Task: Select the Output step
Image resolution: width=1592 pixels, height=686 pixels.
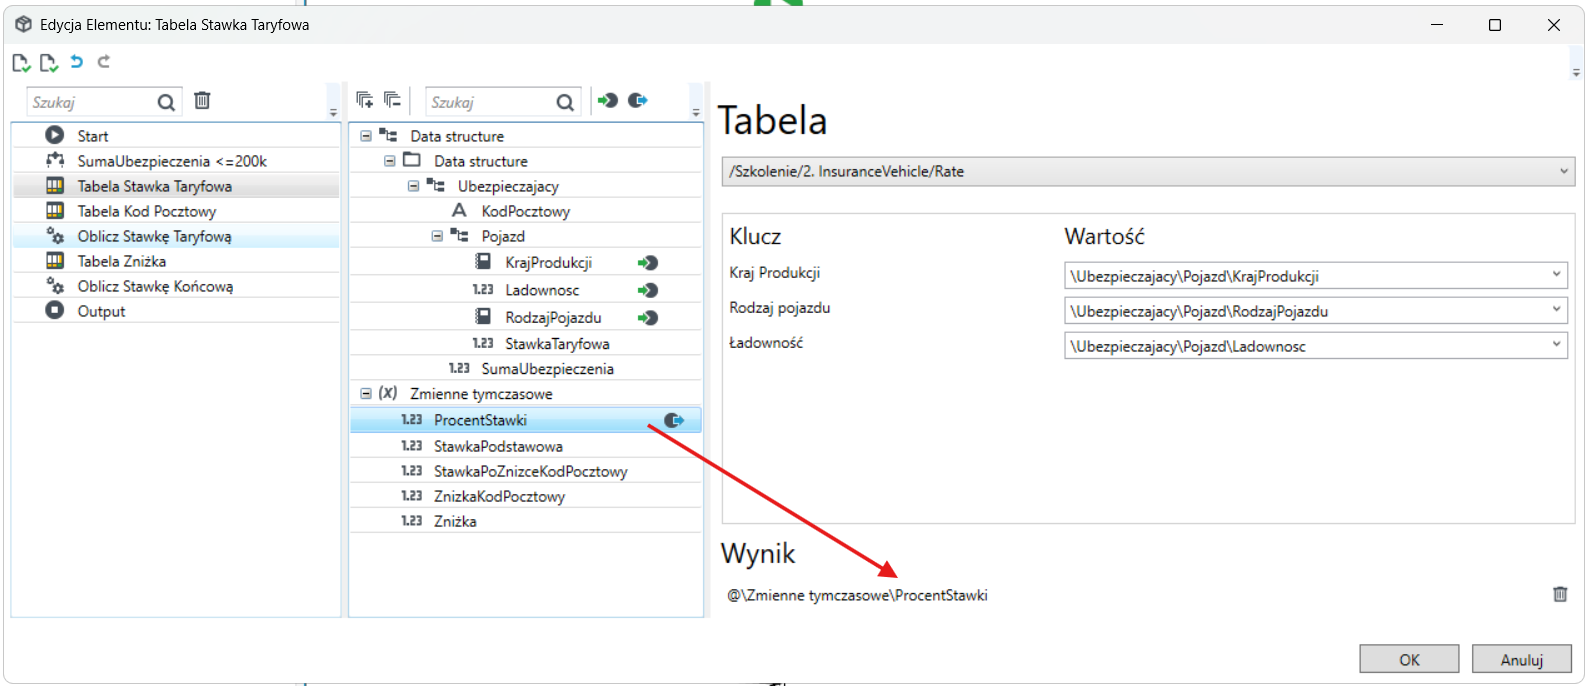Action: pyautogui.click(x=176, y=311)
